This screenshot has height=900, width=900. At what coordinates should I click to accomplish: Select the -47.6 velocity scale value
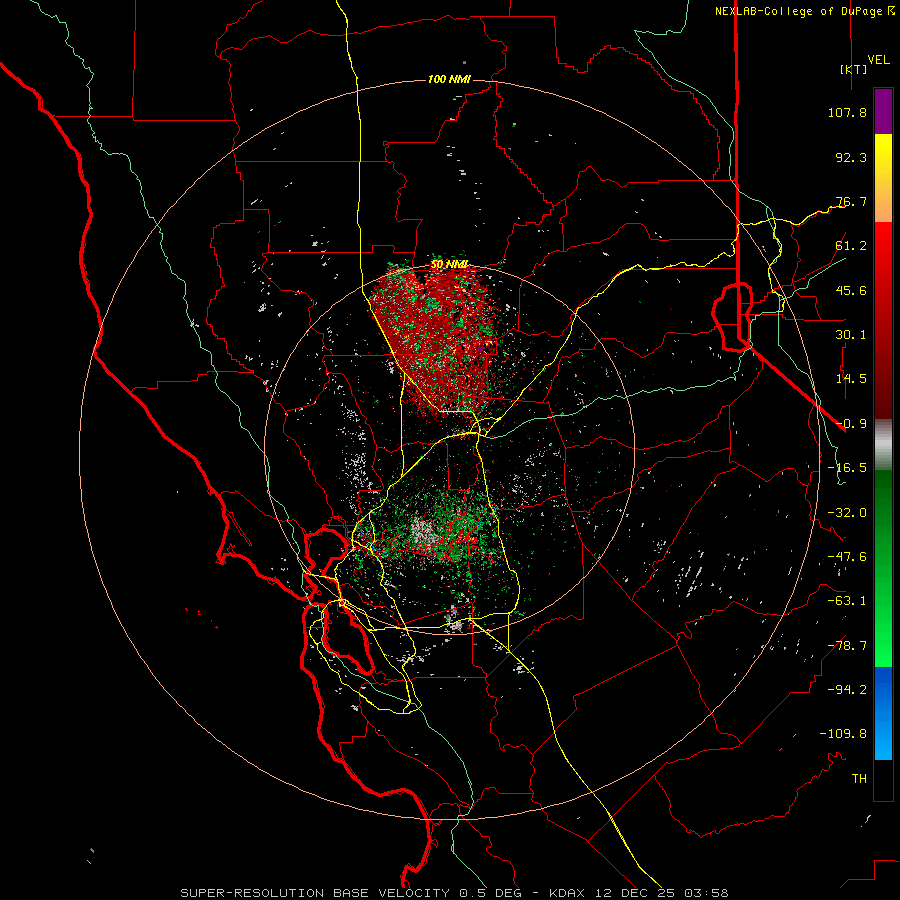pyautogui.click(x=847, y=557)
